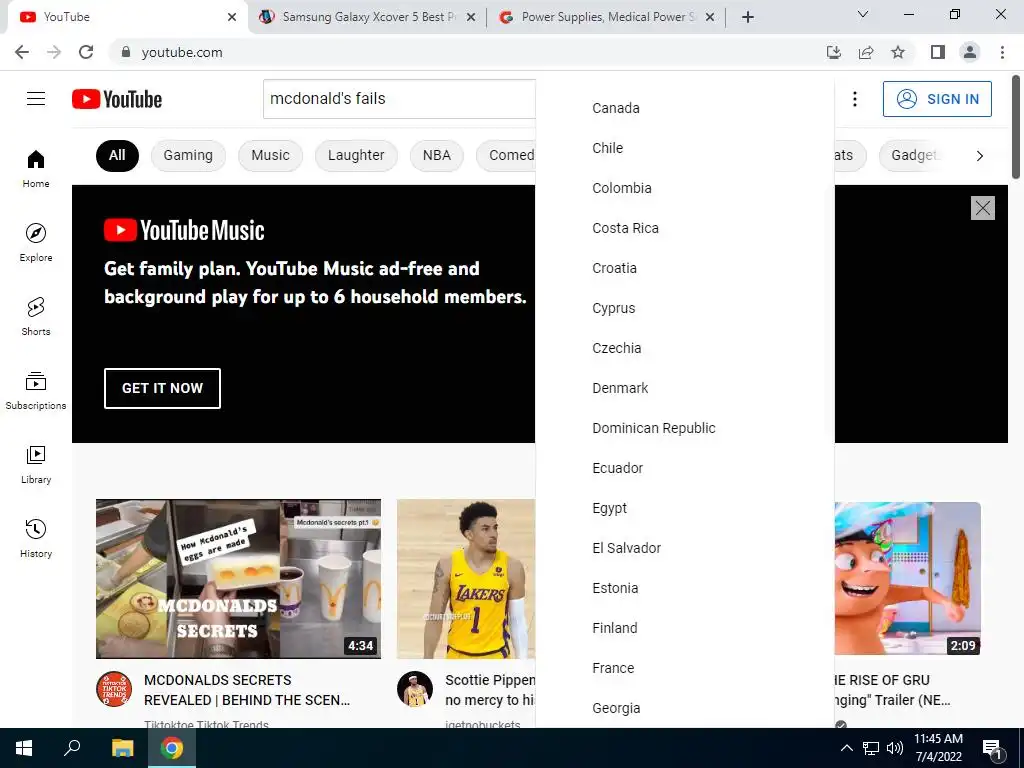This screenshot has width=1024, height=768.
Task: Click the SIGN IN button
Action: pyautogui.click(x=937, y=99)
